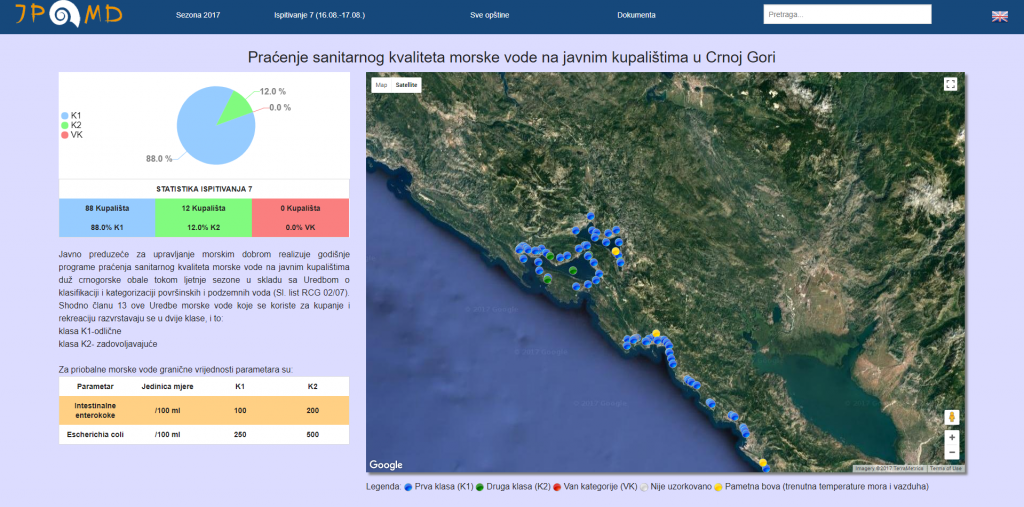Select the green 12 Kupališta K2 cell
Viewport: 1024px width, 507px height.
(x=204, y=218)
